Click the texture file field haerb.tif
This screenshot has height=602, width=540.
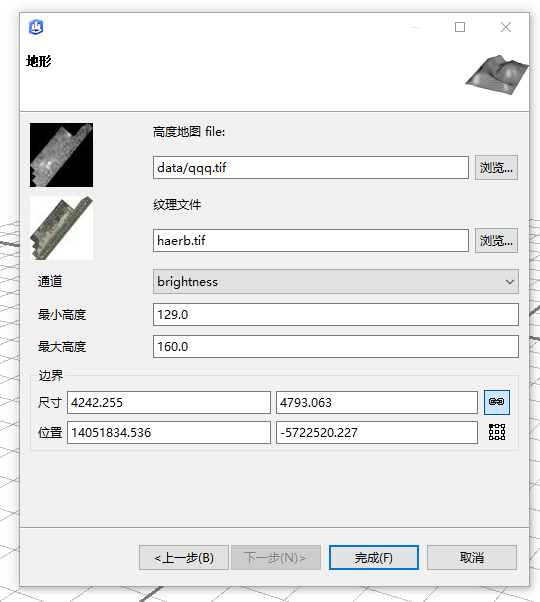point(310,240)
